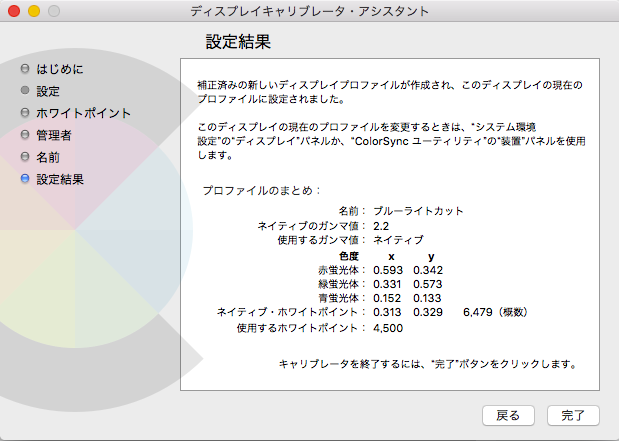Click the bullet next to 名前
619x441 pixels.
click(x=25, y=157)
